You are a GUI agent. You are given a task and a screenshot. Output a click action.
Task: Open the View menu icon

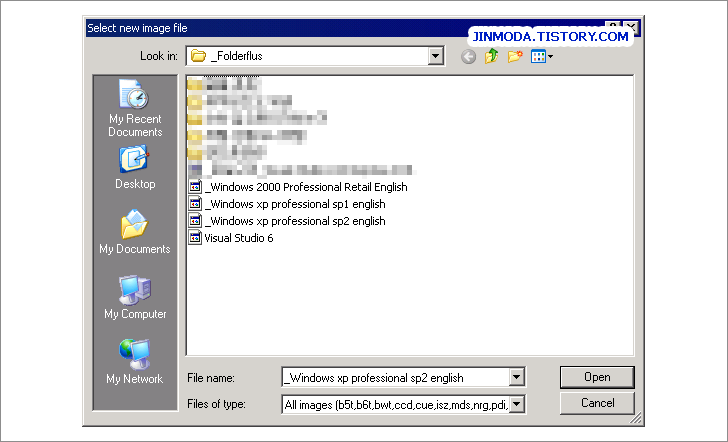542,57
